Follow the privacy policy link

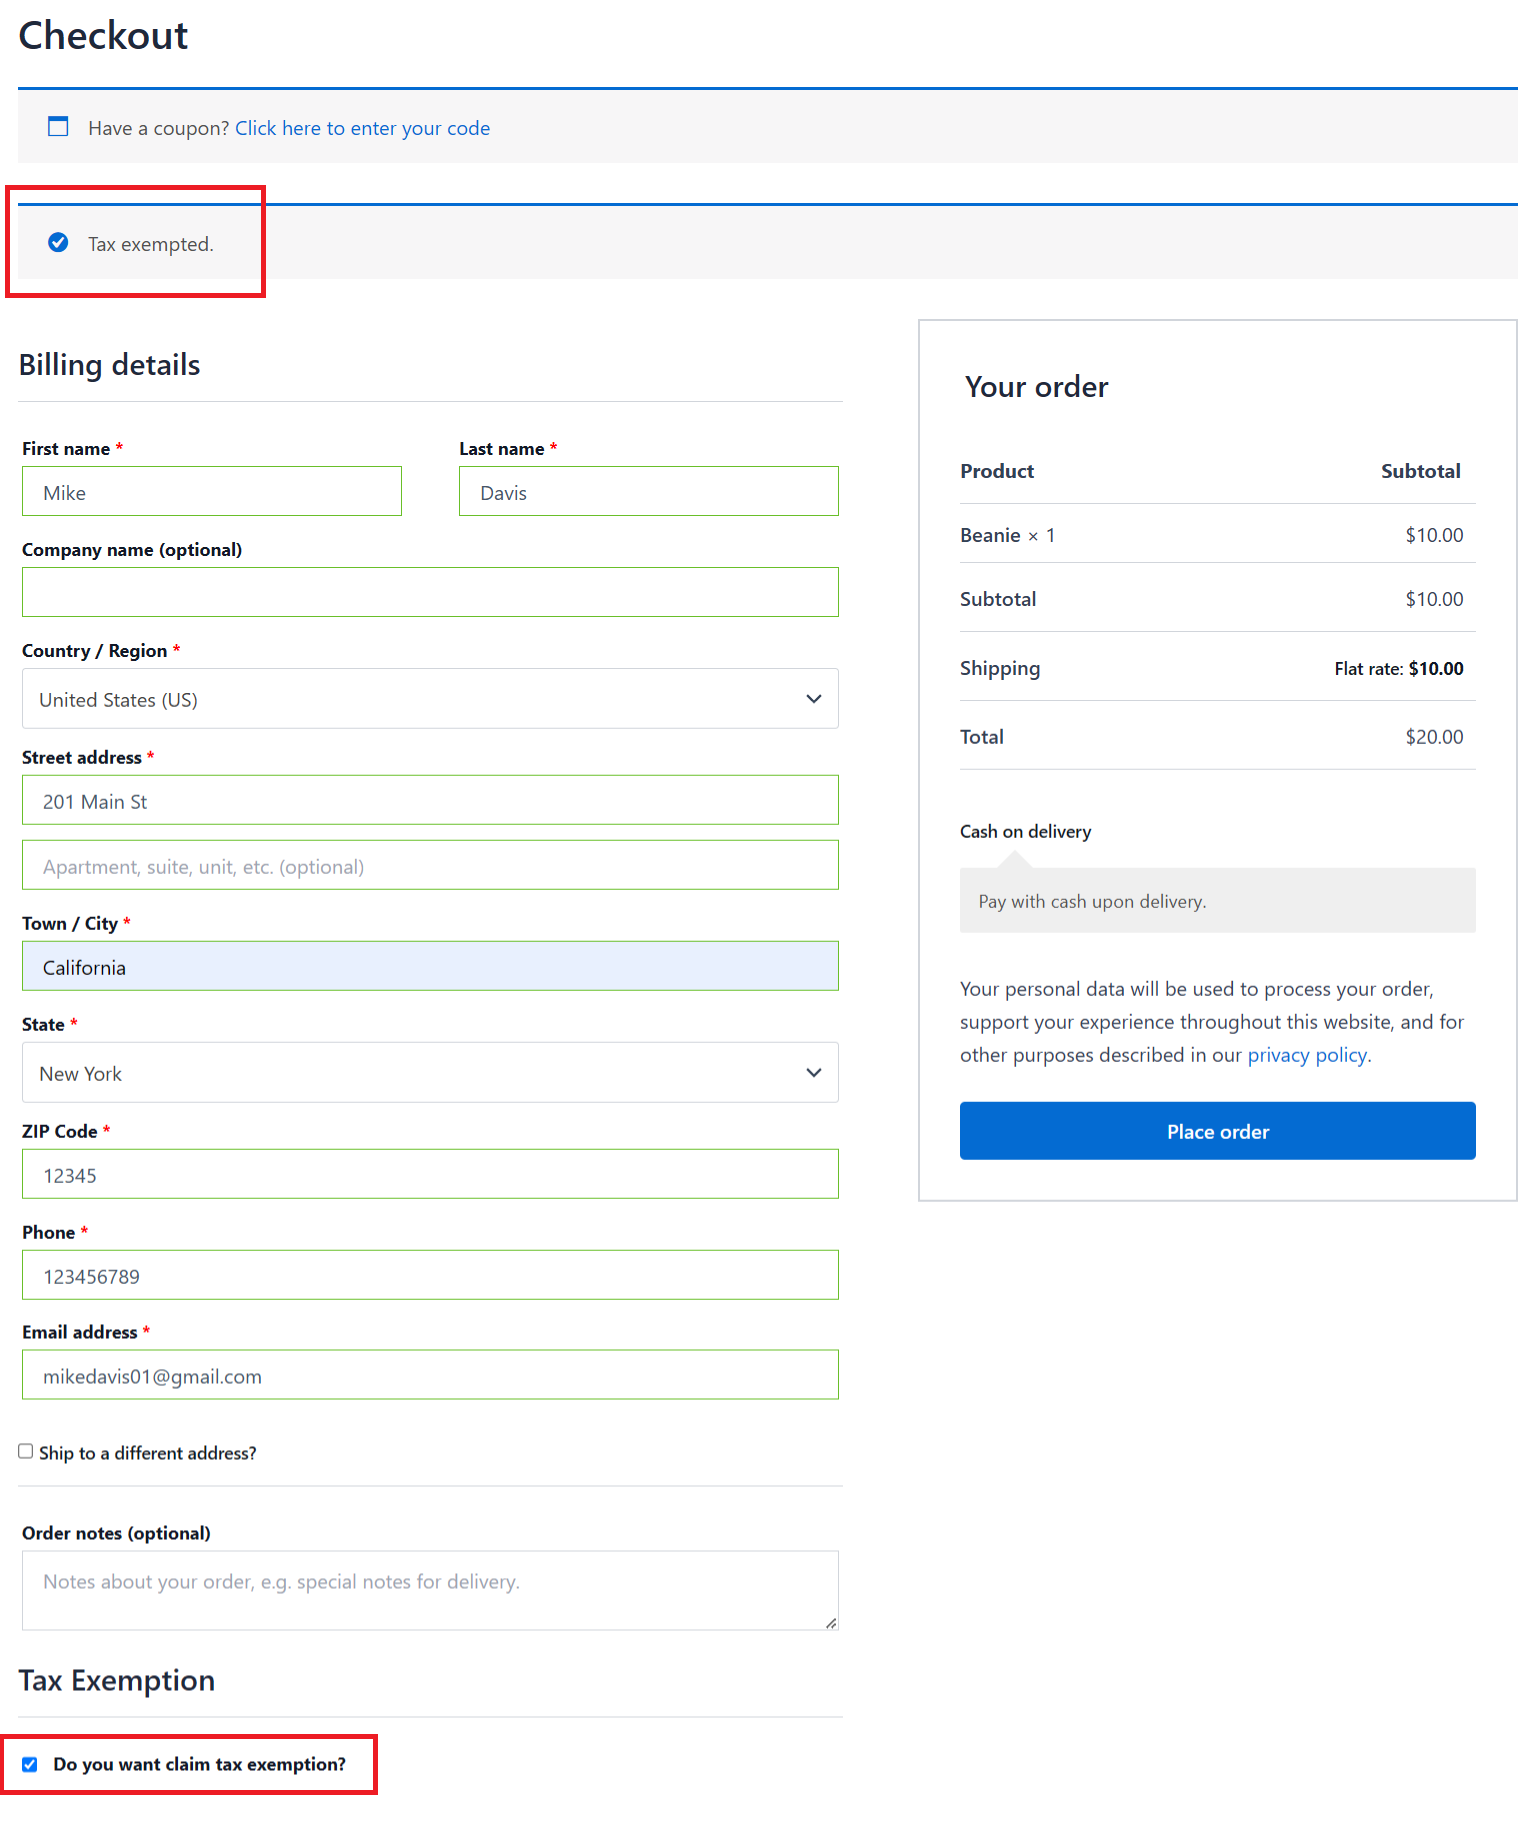pos(1307,1055)
